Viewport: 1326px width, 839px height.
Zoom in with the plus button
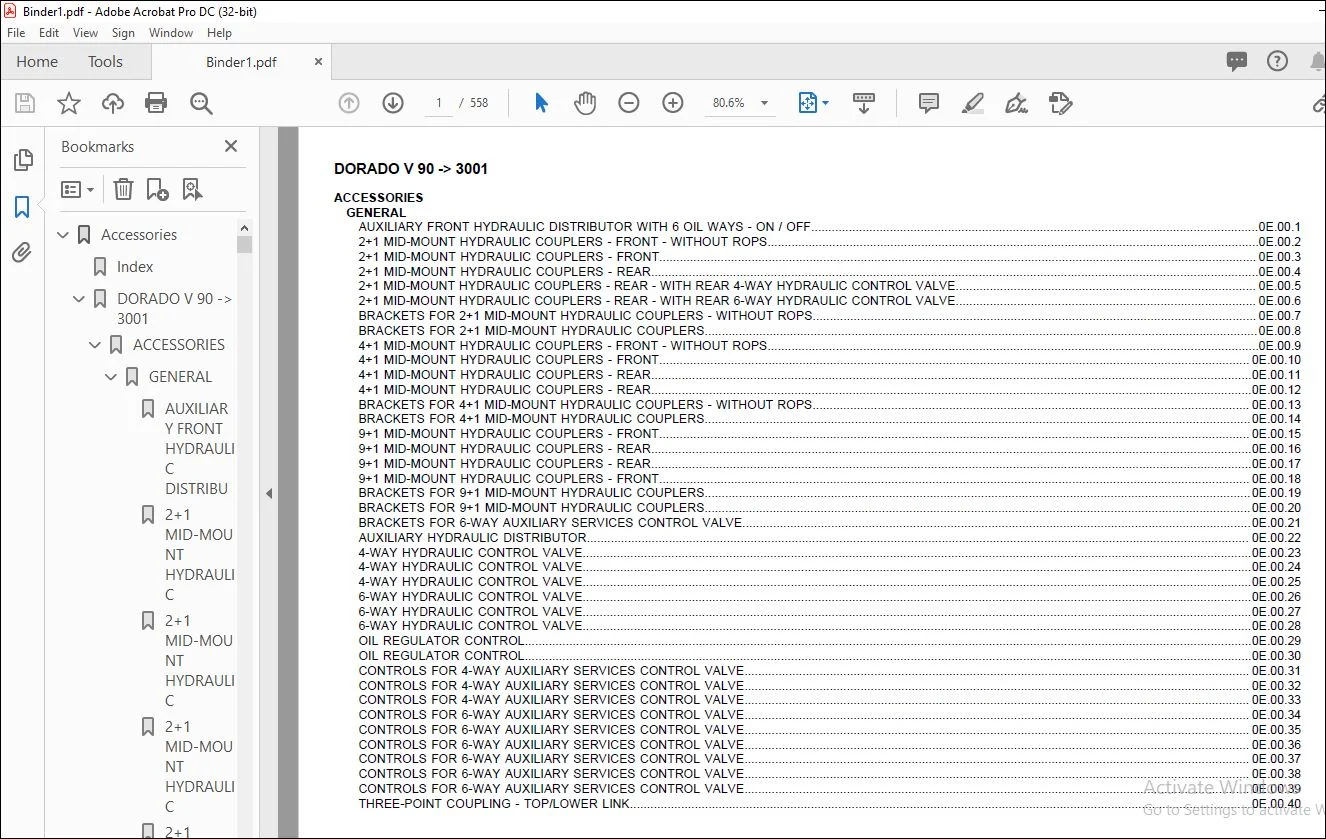[x=673, y=103]
